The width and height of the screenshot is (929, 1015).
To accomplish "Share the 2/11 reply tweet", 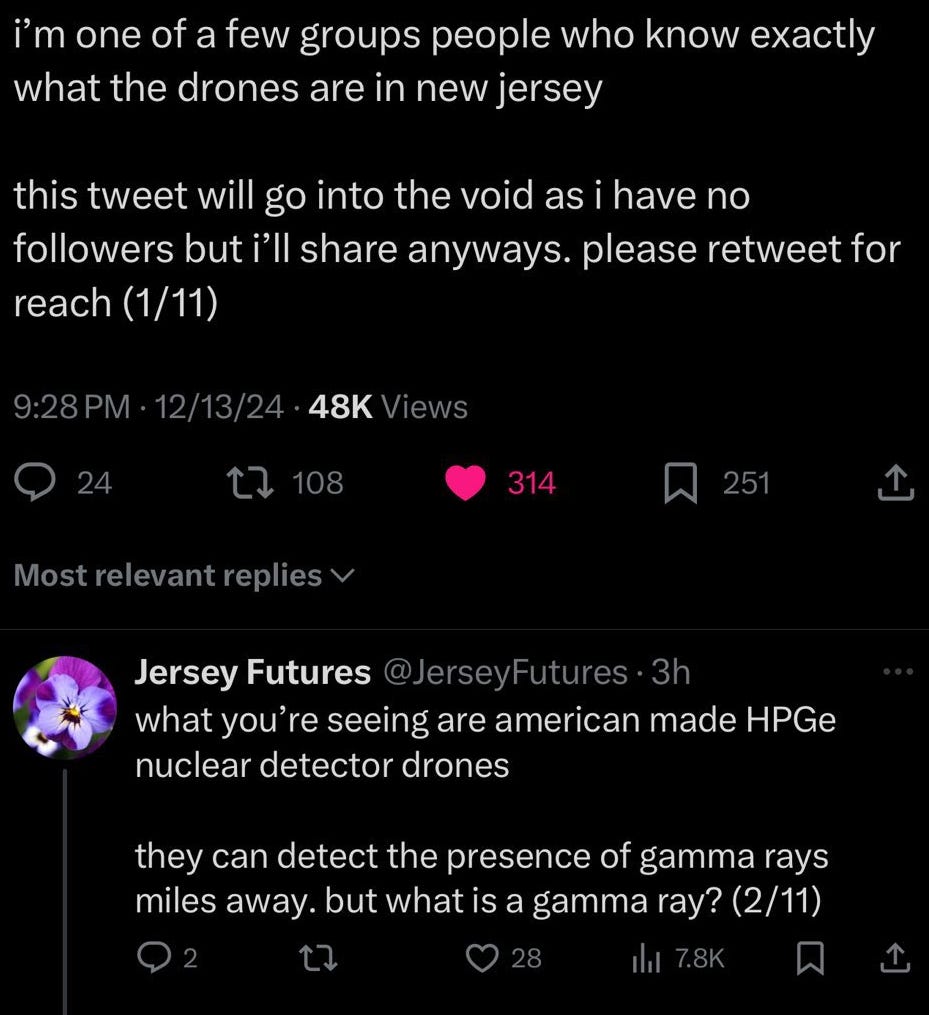I will 893,959.
